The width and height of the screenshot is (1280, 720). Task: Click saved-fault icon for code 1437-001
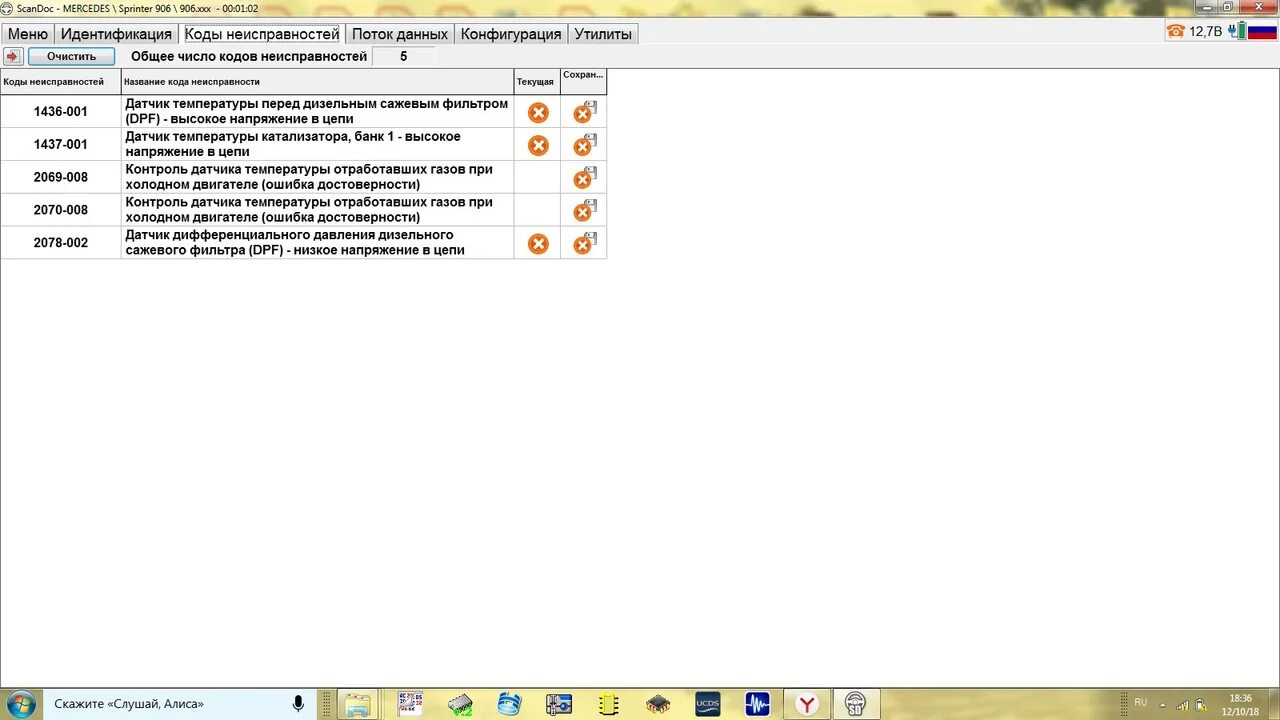pos(584,145)
